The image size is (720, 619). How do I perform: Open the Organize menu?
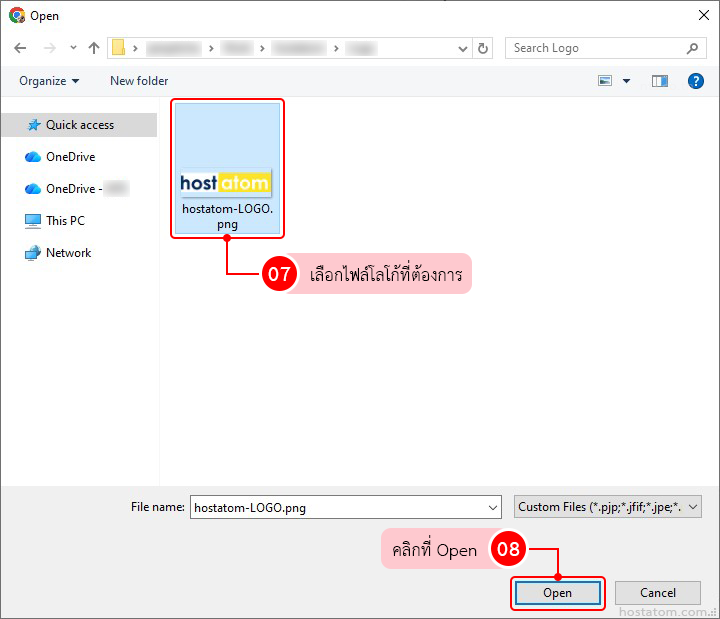(x=49, y=81)
